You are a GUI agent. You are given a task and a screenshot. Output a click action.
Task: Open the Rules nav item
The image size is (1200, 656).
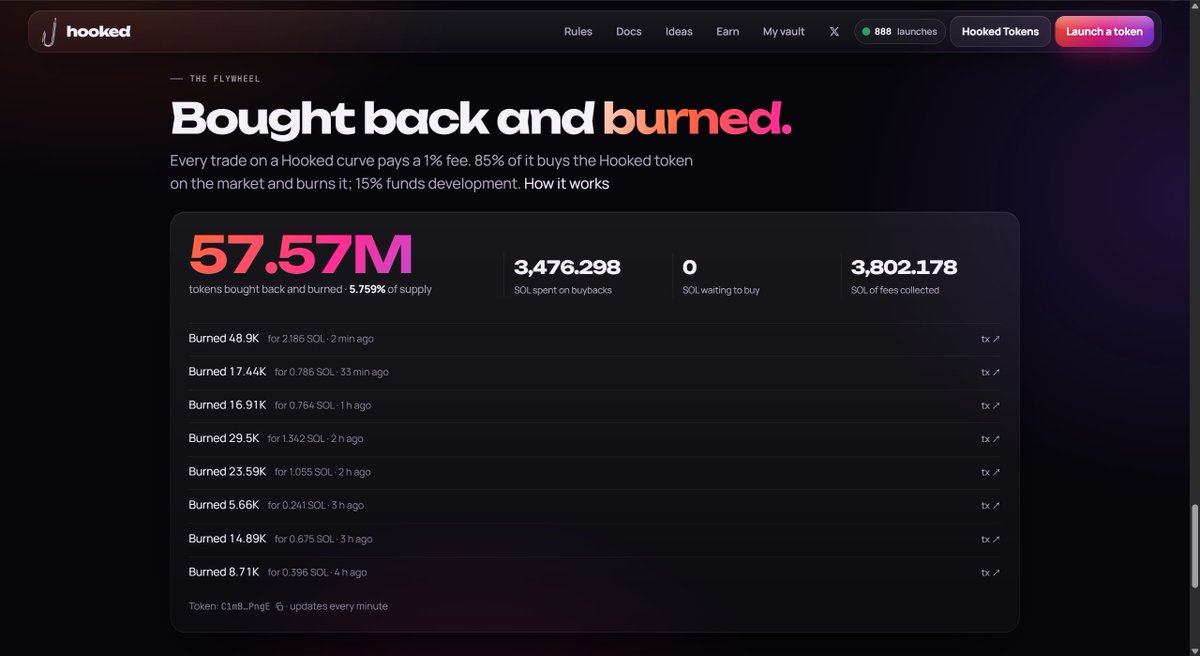pos(578,32)
